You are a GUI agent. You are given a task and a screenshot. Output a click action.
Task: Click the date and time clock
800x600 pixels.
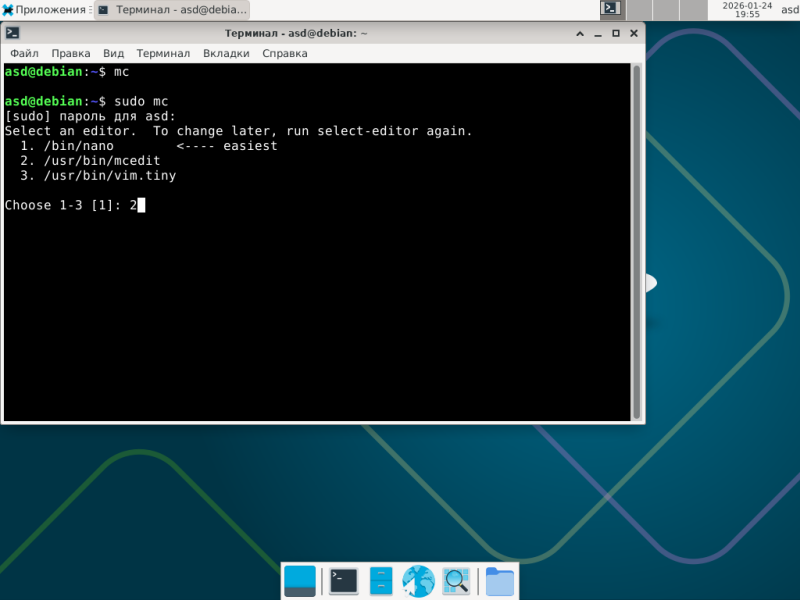747,10
